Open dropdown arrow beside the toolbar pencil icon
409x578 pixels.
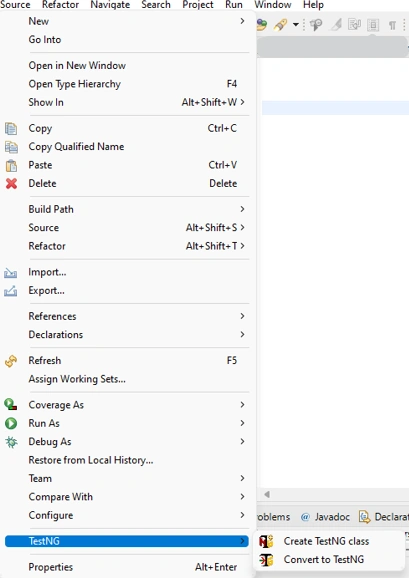pyautogui.click(x=296, y=25)
